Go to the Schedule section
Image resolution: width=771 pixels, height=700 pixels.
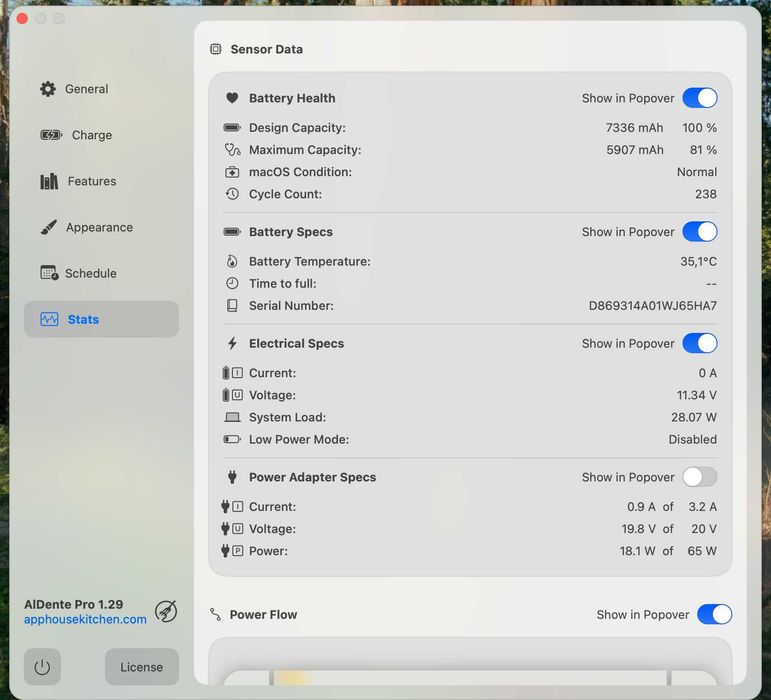pyautogui.click(x=101, y=273)
